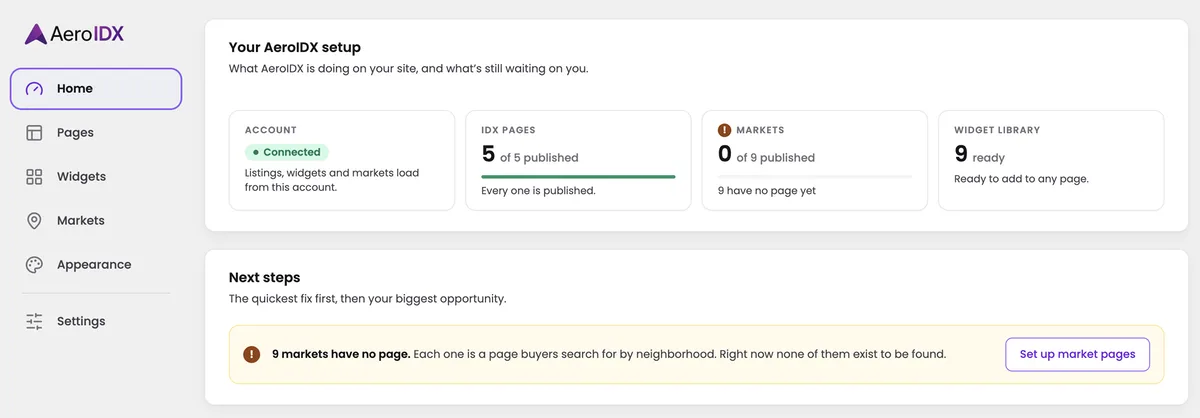Viewport: 1200px width, 418px height.
Task: Click the "ACCOUNT" label
Action: 271,130
